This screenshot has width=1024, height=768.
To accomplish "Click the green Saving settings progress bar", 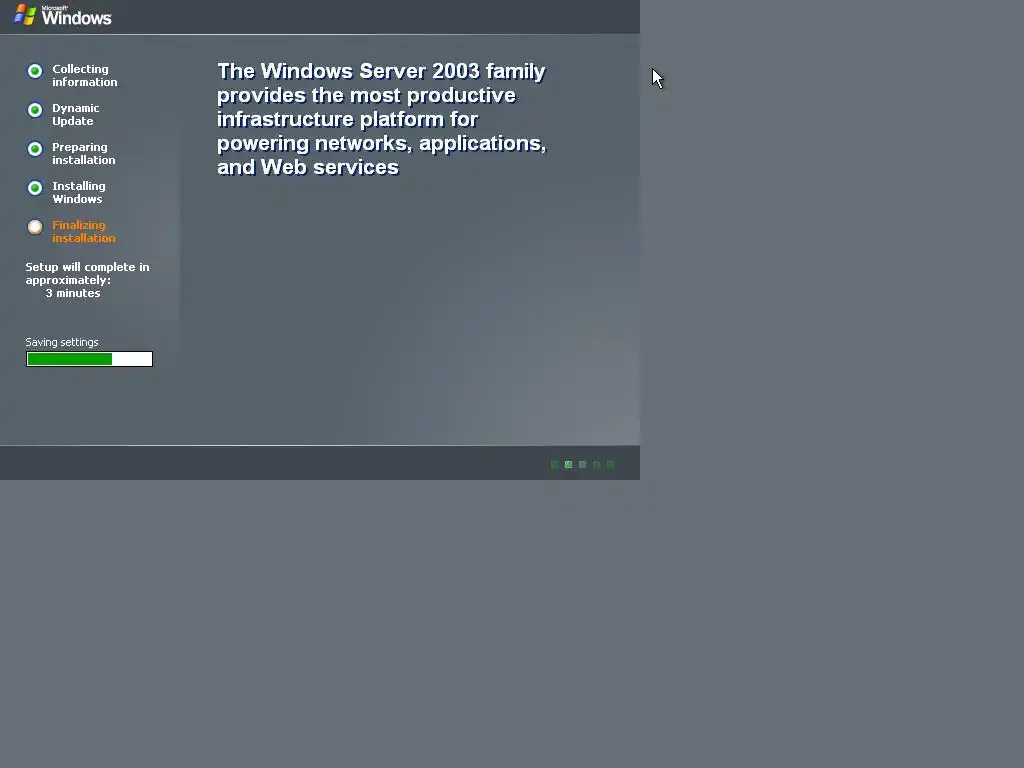I will click(89, 359).
